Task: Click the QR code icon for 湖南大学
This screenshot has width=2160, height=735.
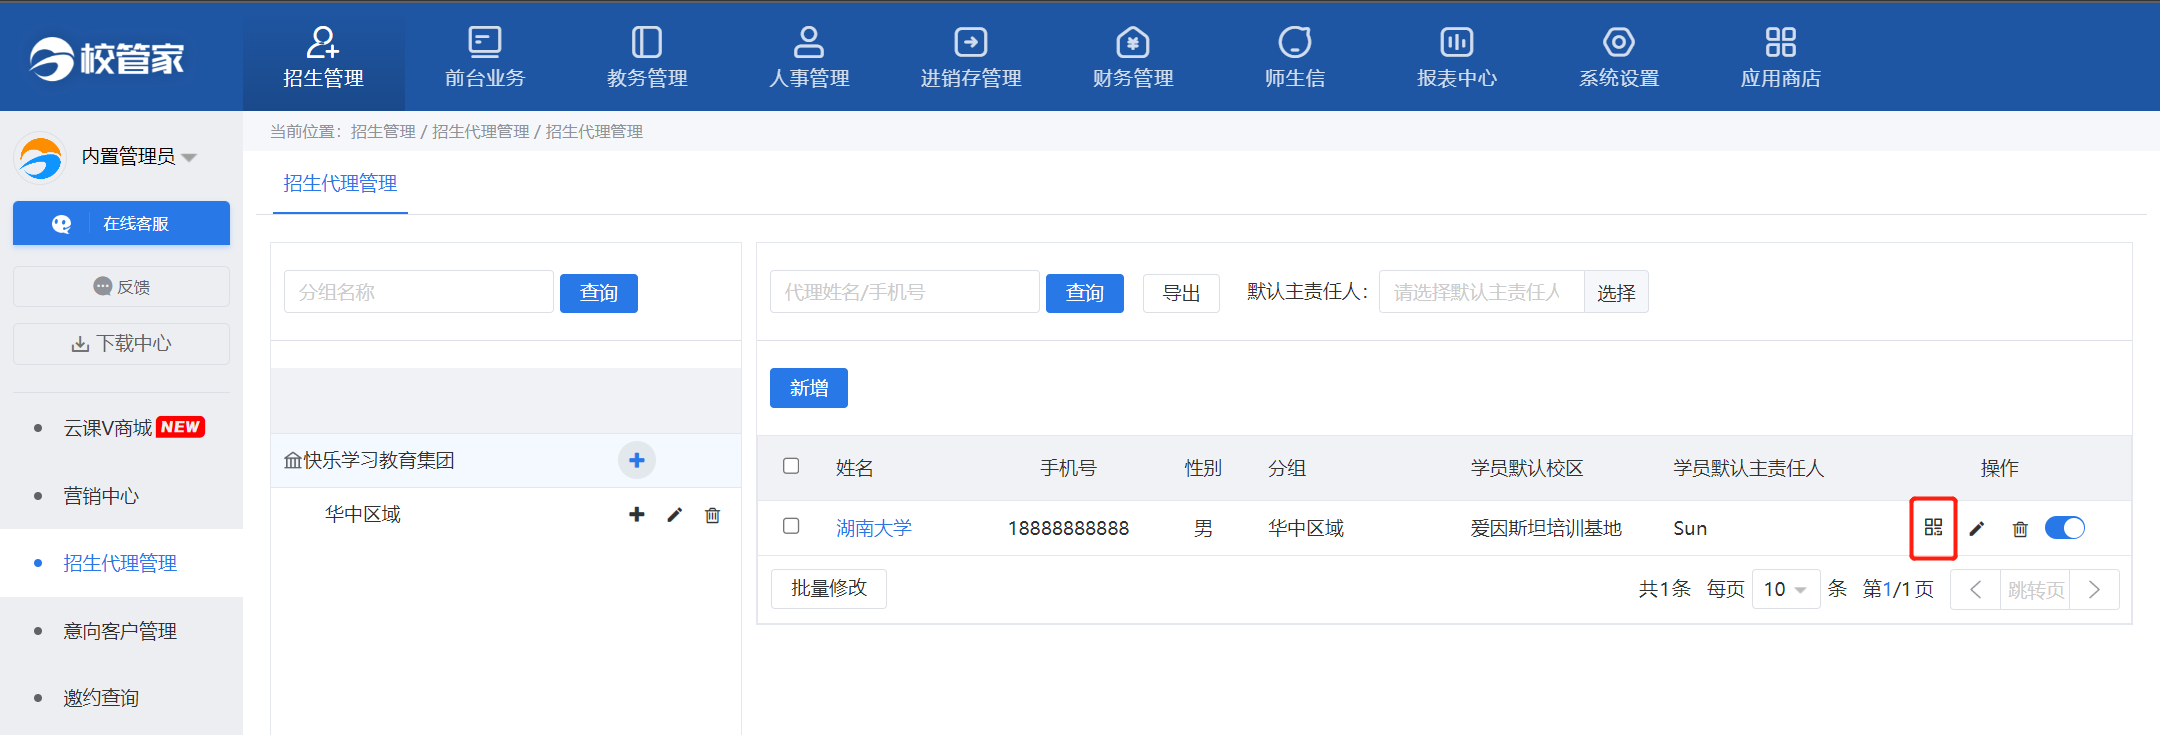Action: 1933,527
